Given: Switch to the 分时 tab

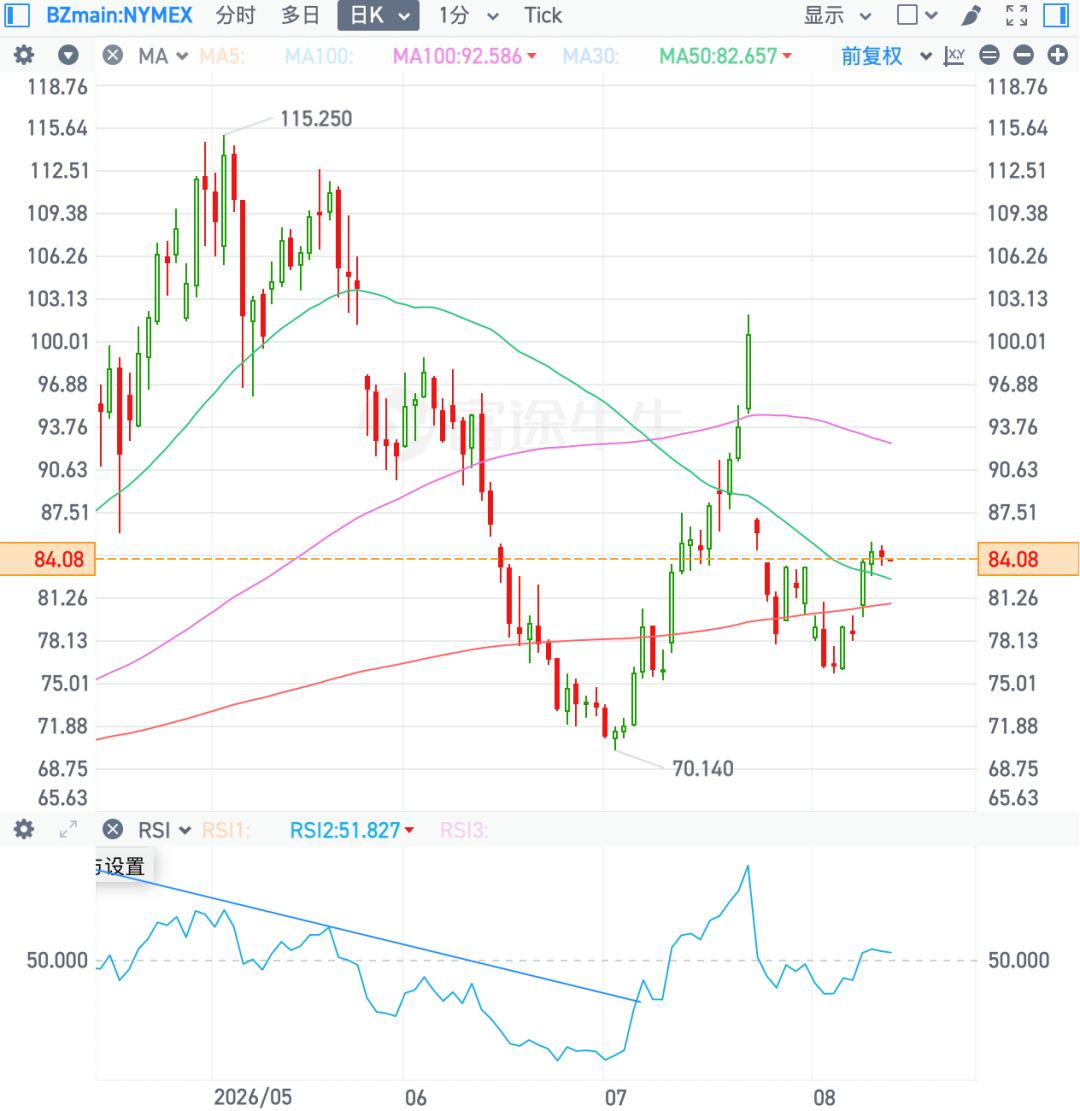Looking at the screenshot, I should click(x=235, y=15).
